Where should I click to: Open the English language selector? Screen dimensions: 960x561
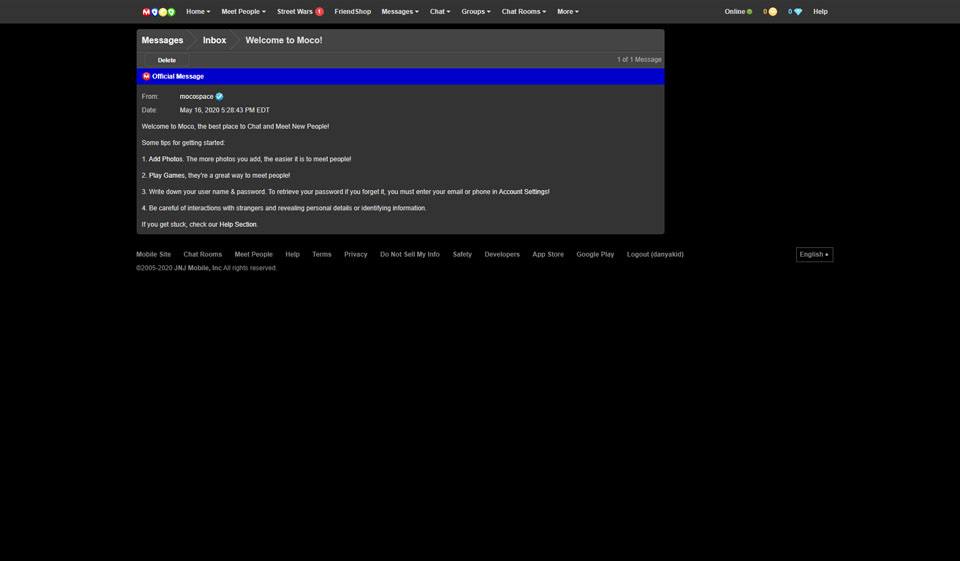click(x=814, y=255)
